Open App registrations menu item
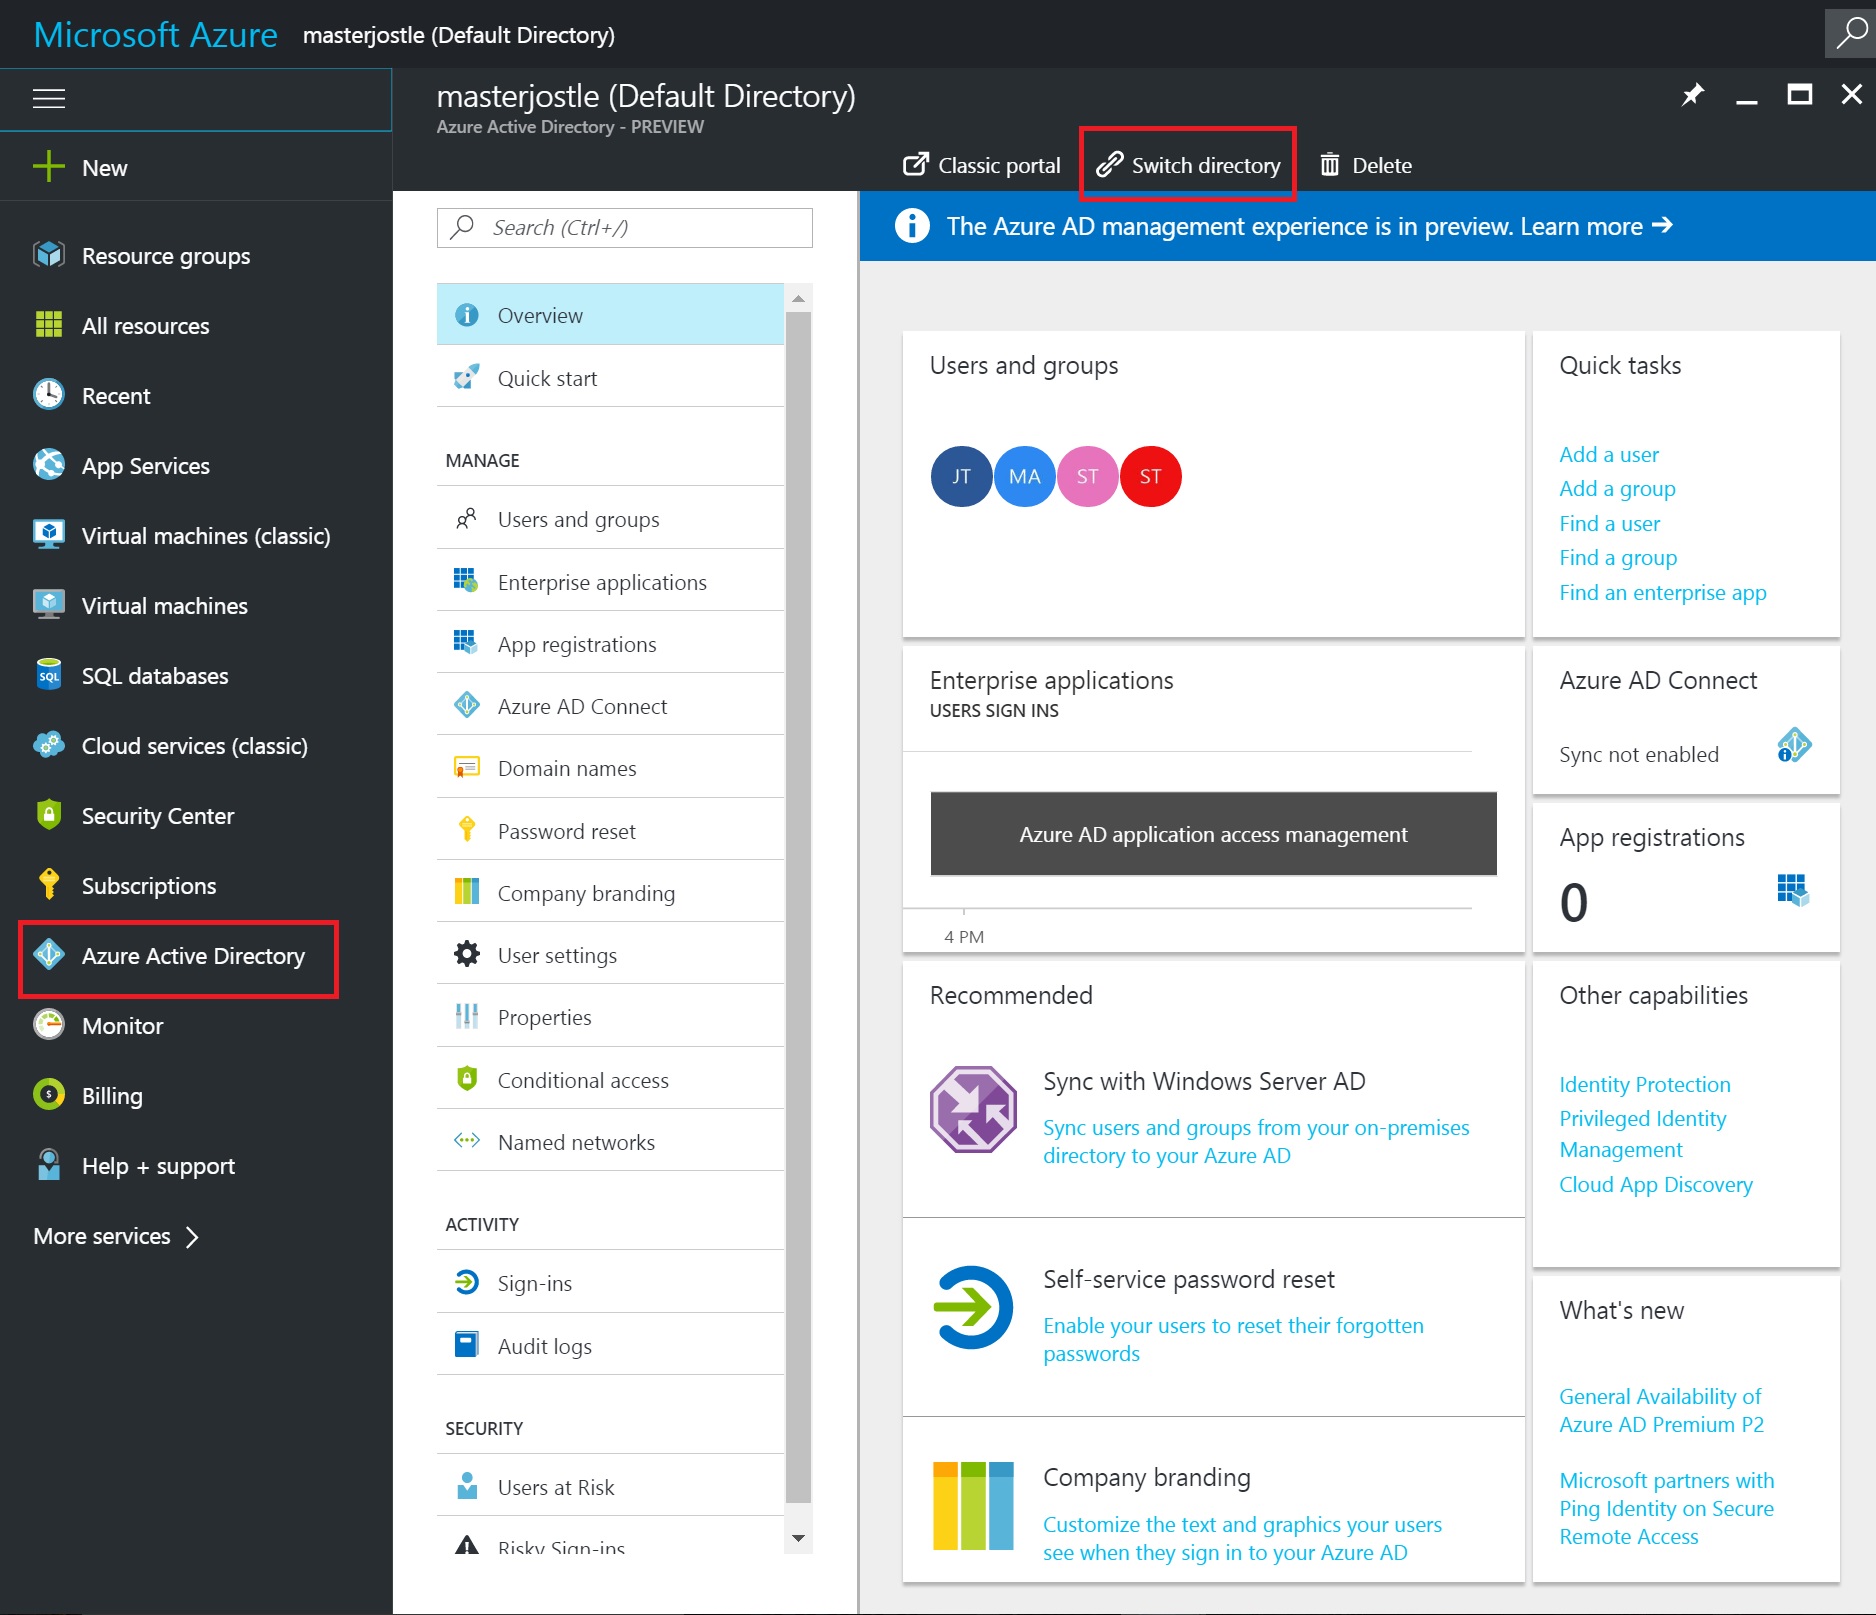1876x1615 pixels. click(610, 644)
